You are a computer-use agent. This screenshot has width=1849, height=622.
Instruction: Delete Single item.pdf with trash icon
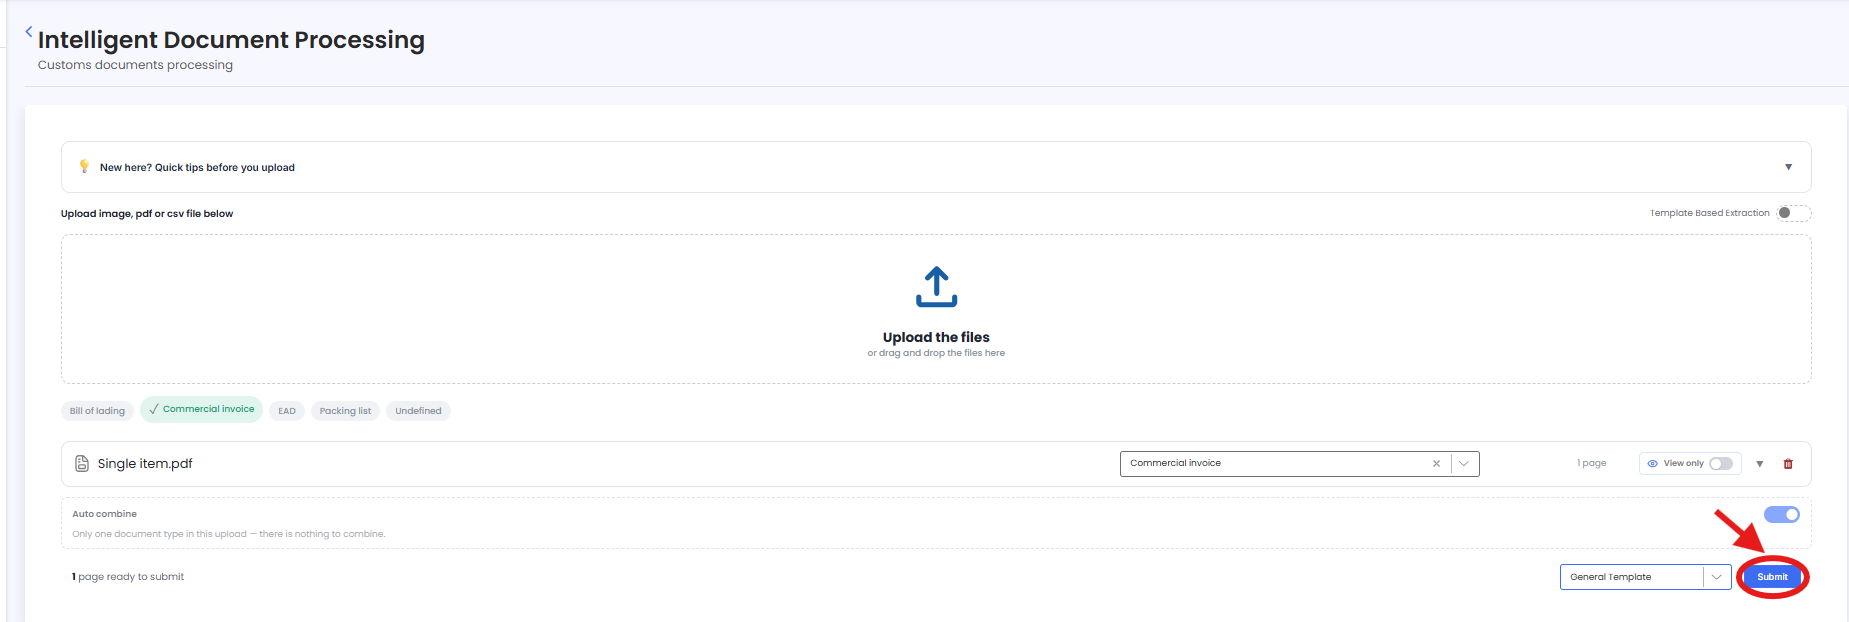click(1788, 464)
